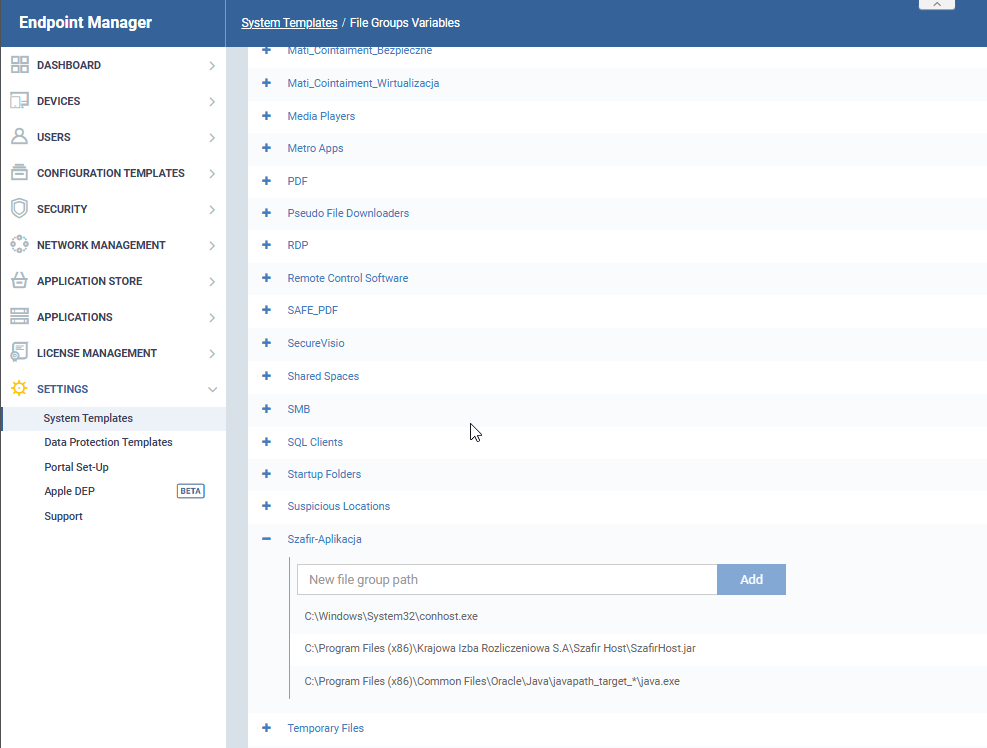Click the Application Store basket icon
The height and width of the screenshot is (748, 987).
[x=19, y=281]
